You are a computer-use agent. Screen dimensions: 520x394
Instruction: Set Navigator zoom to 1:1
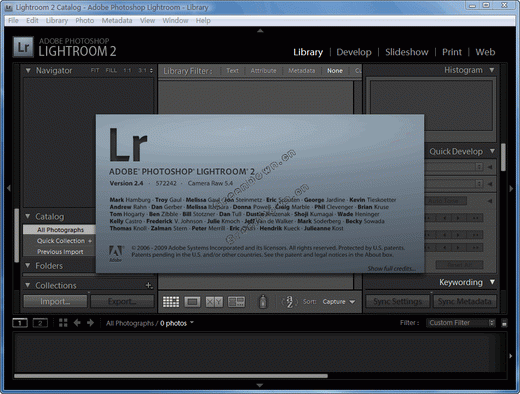(x=127, y=70)
